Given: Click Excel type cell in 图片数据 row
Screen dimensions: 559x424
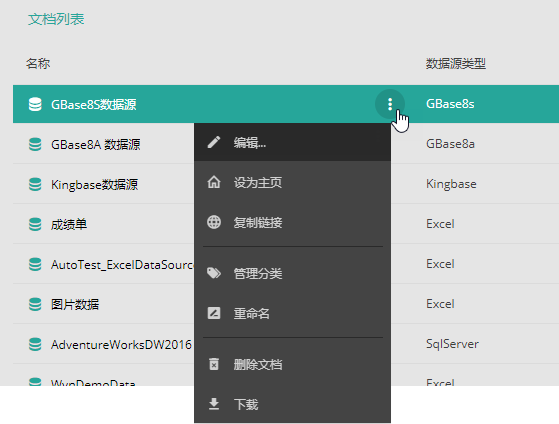Looking at the screenshot, I should point(440,304).
